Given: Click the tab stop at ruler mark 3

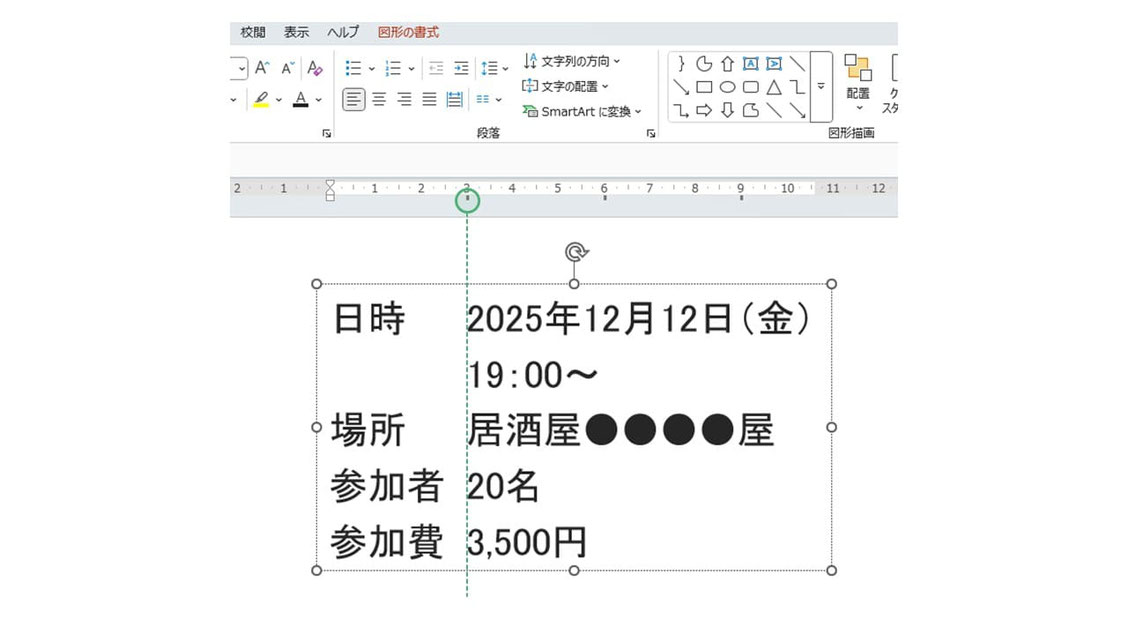Looking at the screenshot, I should [x=467, y=197].
